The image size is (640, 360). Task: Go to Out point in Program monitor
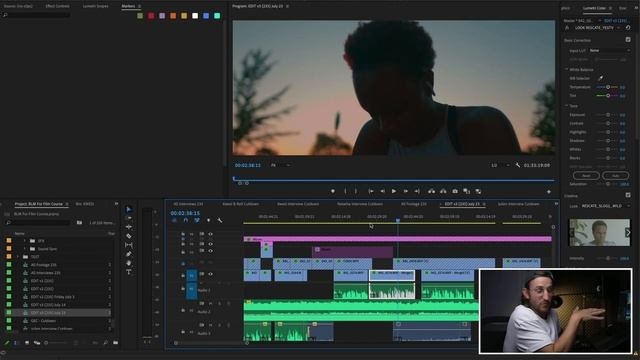pyautogui.click(x=417, y=191)
